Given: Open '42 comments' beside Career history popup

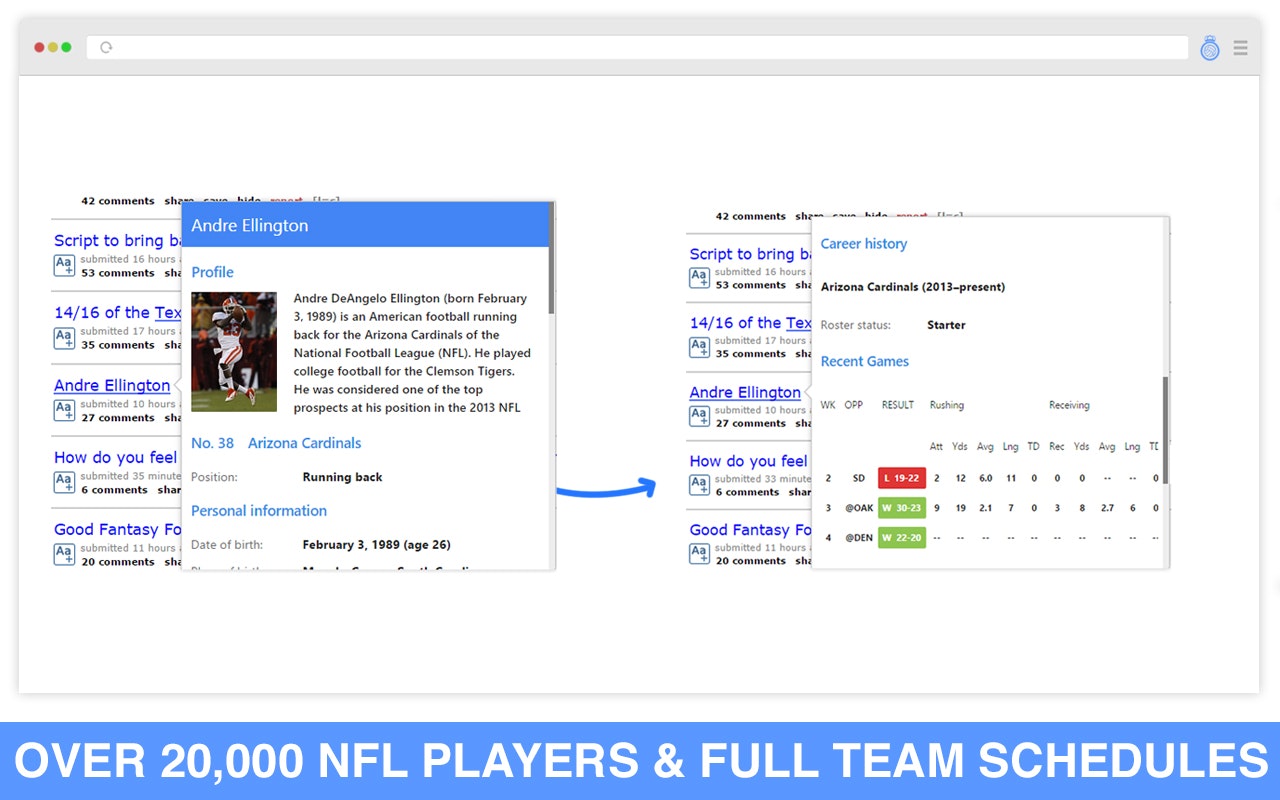Looking at the screenshot, I should pos(751,216).
